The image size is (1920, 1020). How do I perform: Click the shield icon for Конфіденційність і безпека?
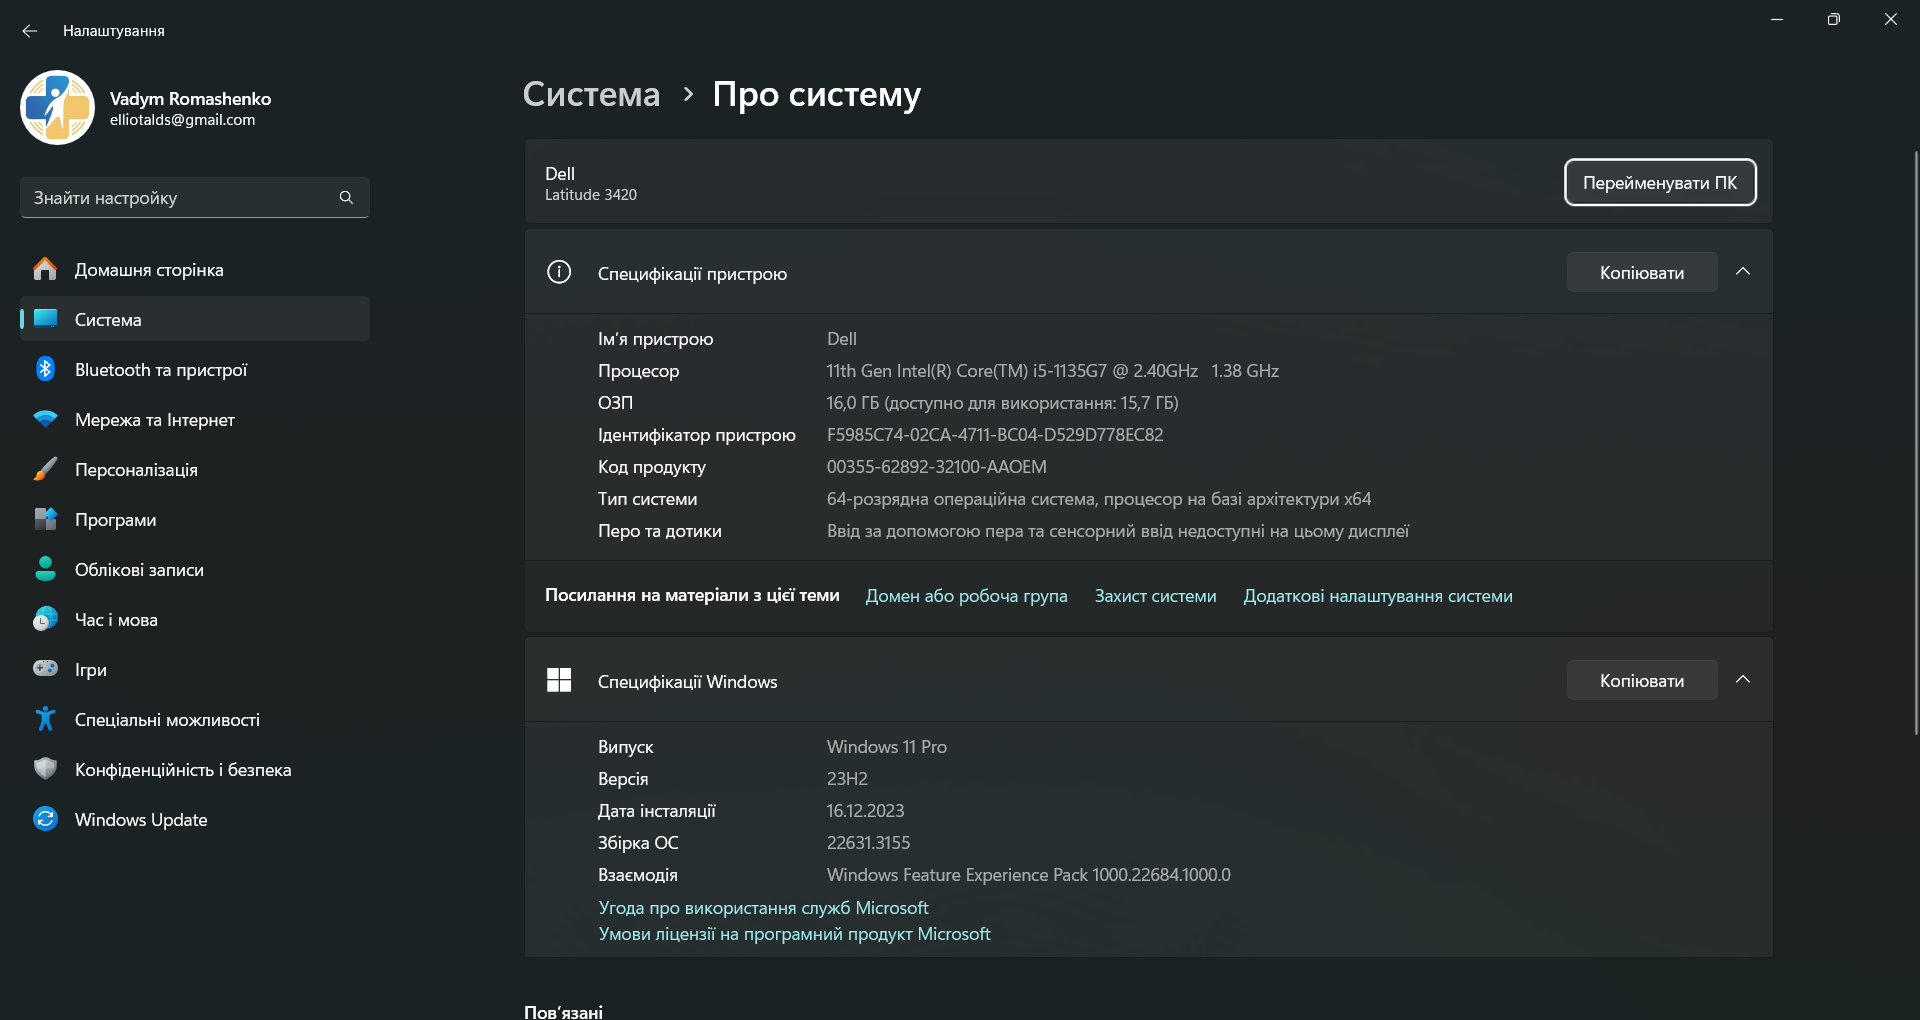(45, 769)
